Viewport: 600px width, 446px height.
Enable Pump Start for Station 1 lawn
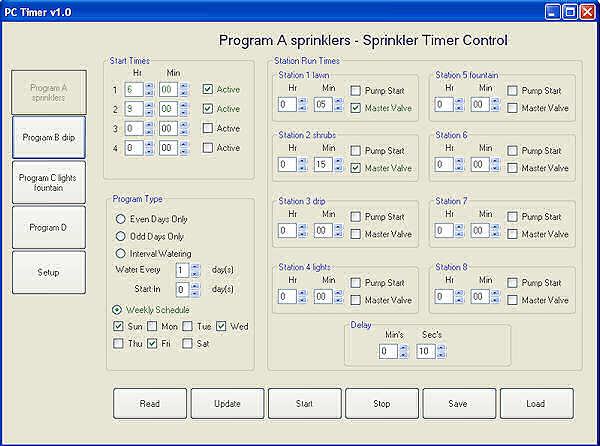[x=355, y=91]
